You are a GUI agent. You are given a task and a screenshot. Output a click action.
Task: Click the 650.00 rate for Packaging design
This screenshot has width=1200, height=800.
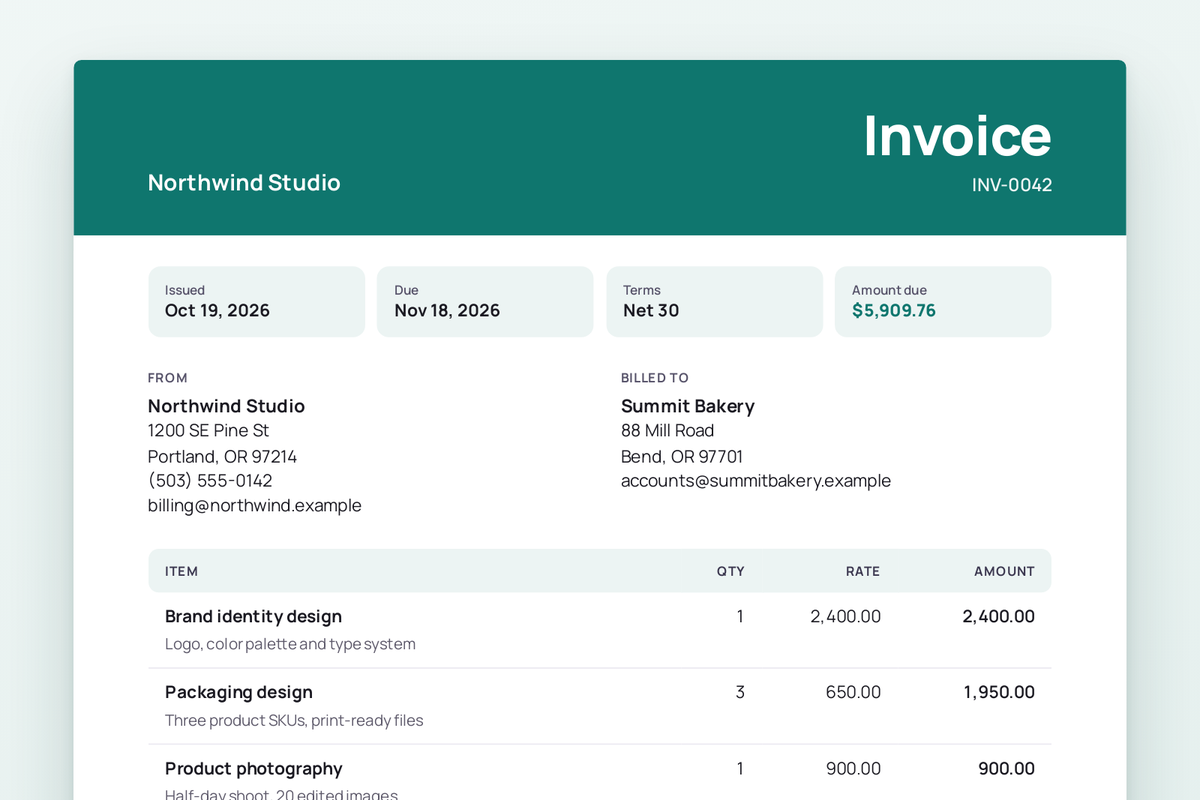[x=854, y=692]
